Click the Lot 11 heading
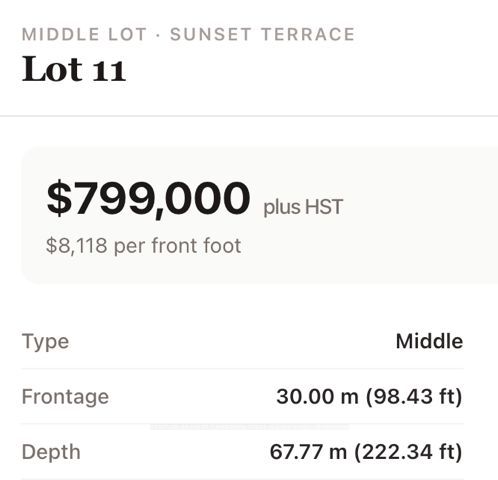The width and height of the screenshot is (498, 480). [74, 69]
